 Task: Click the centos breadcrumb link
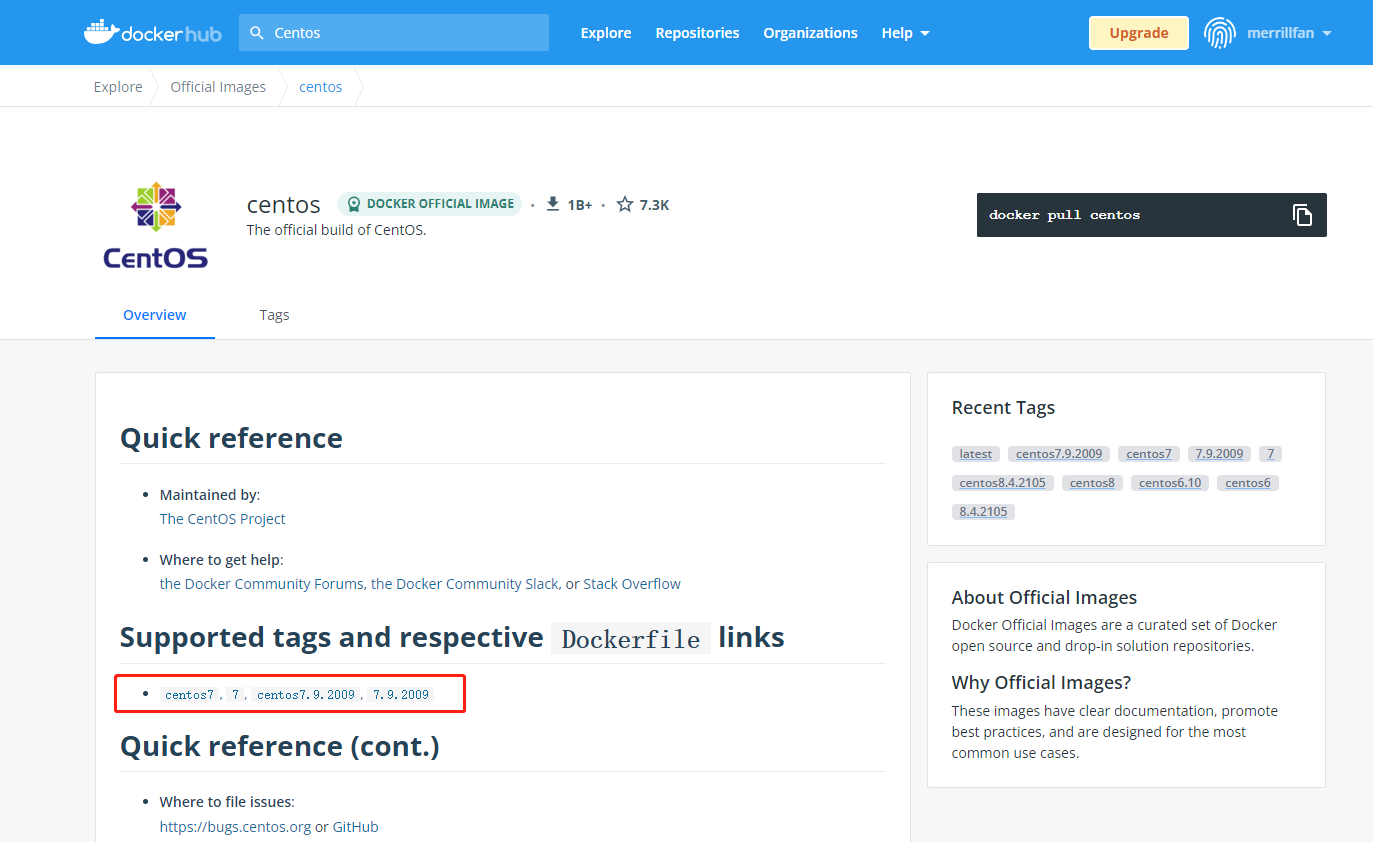click(x=321, y=87)
